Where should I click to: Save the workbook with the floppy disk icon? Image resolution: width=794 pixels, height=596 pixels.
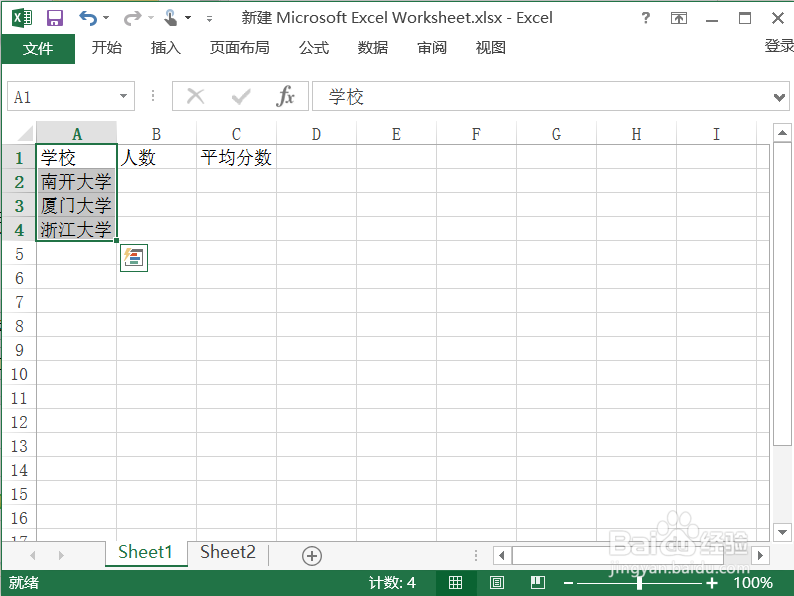[55, 18]
